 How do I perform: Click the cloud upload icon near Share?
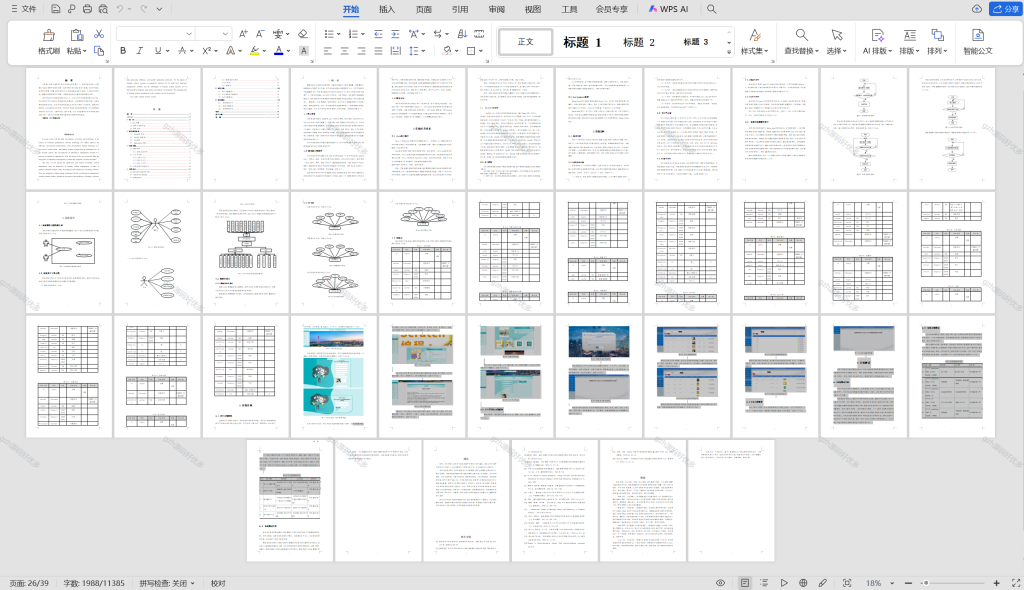pos(977,9)
